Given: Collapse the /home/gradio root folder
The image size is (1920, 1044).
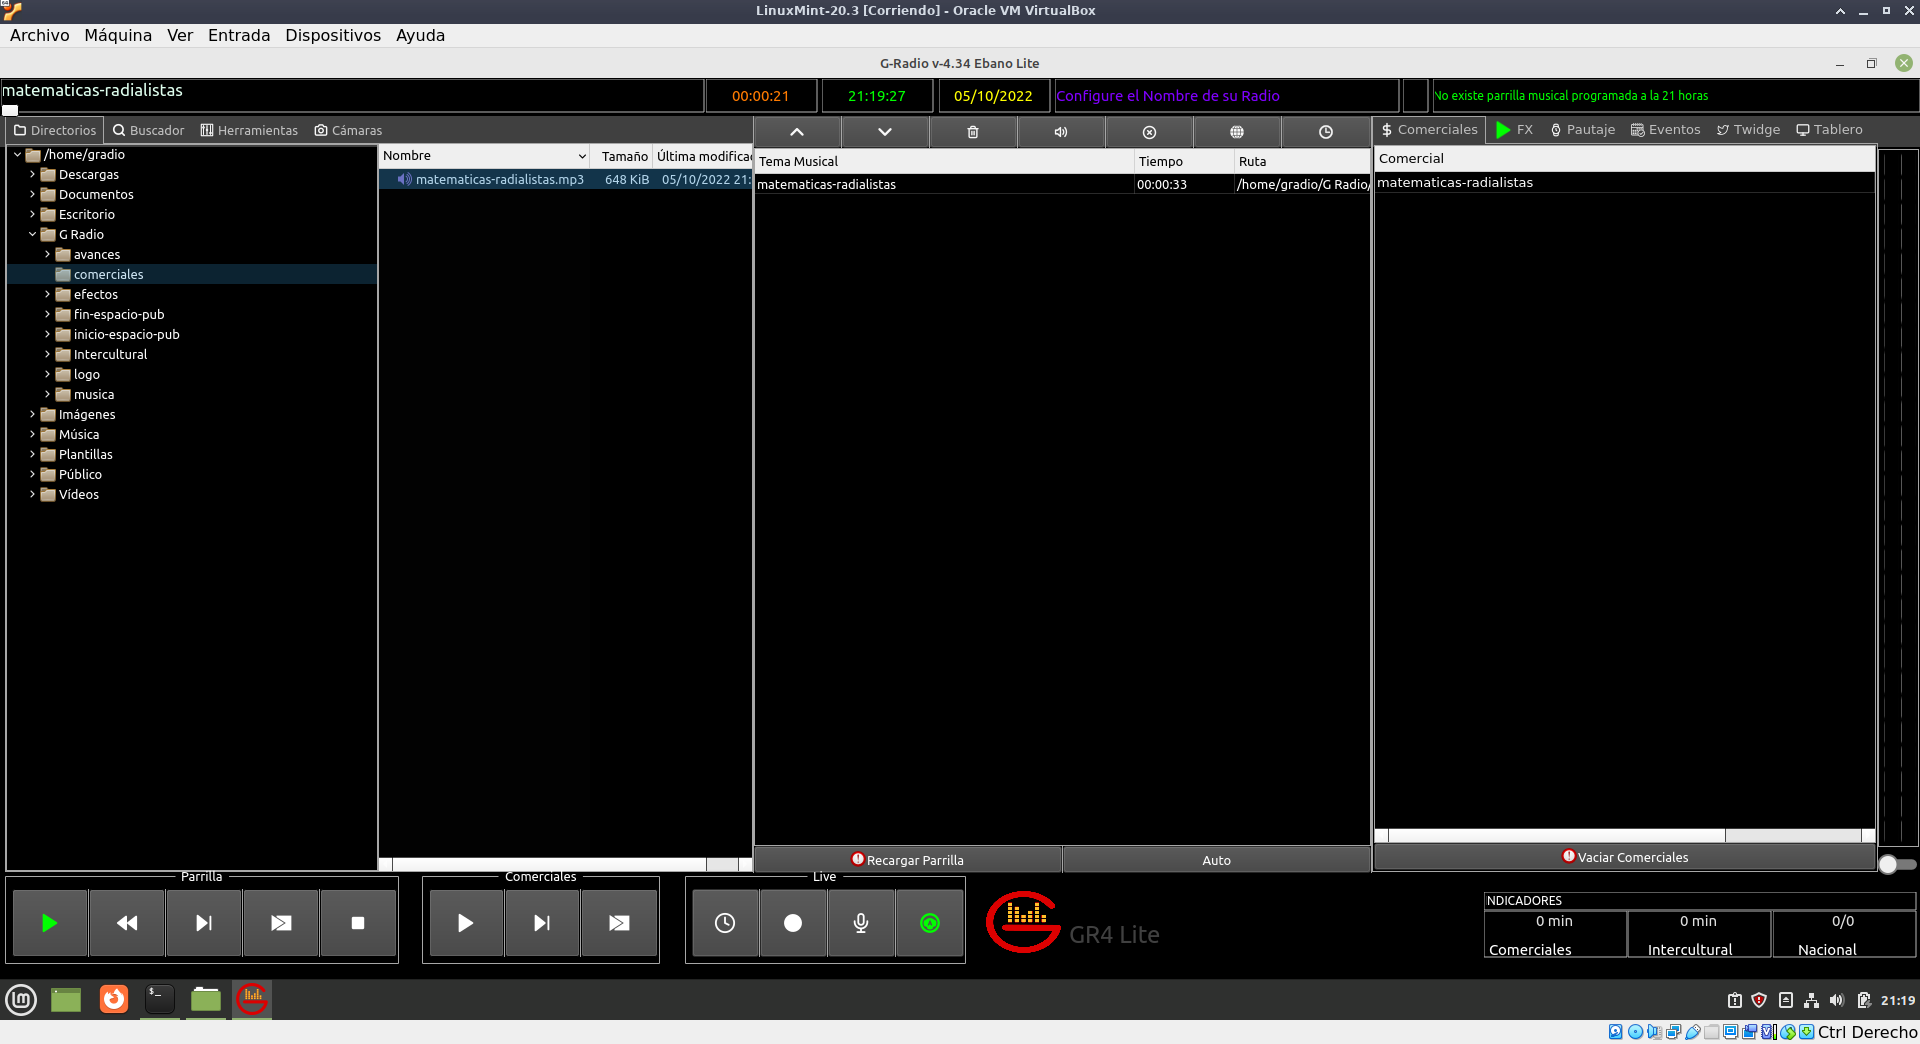Looking at the screenshot, I should click(17, 154).
